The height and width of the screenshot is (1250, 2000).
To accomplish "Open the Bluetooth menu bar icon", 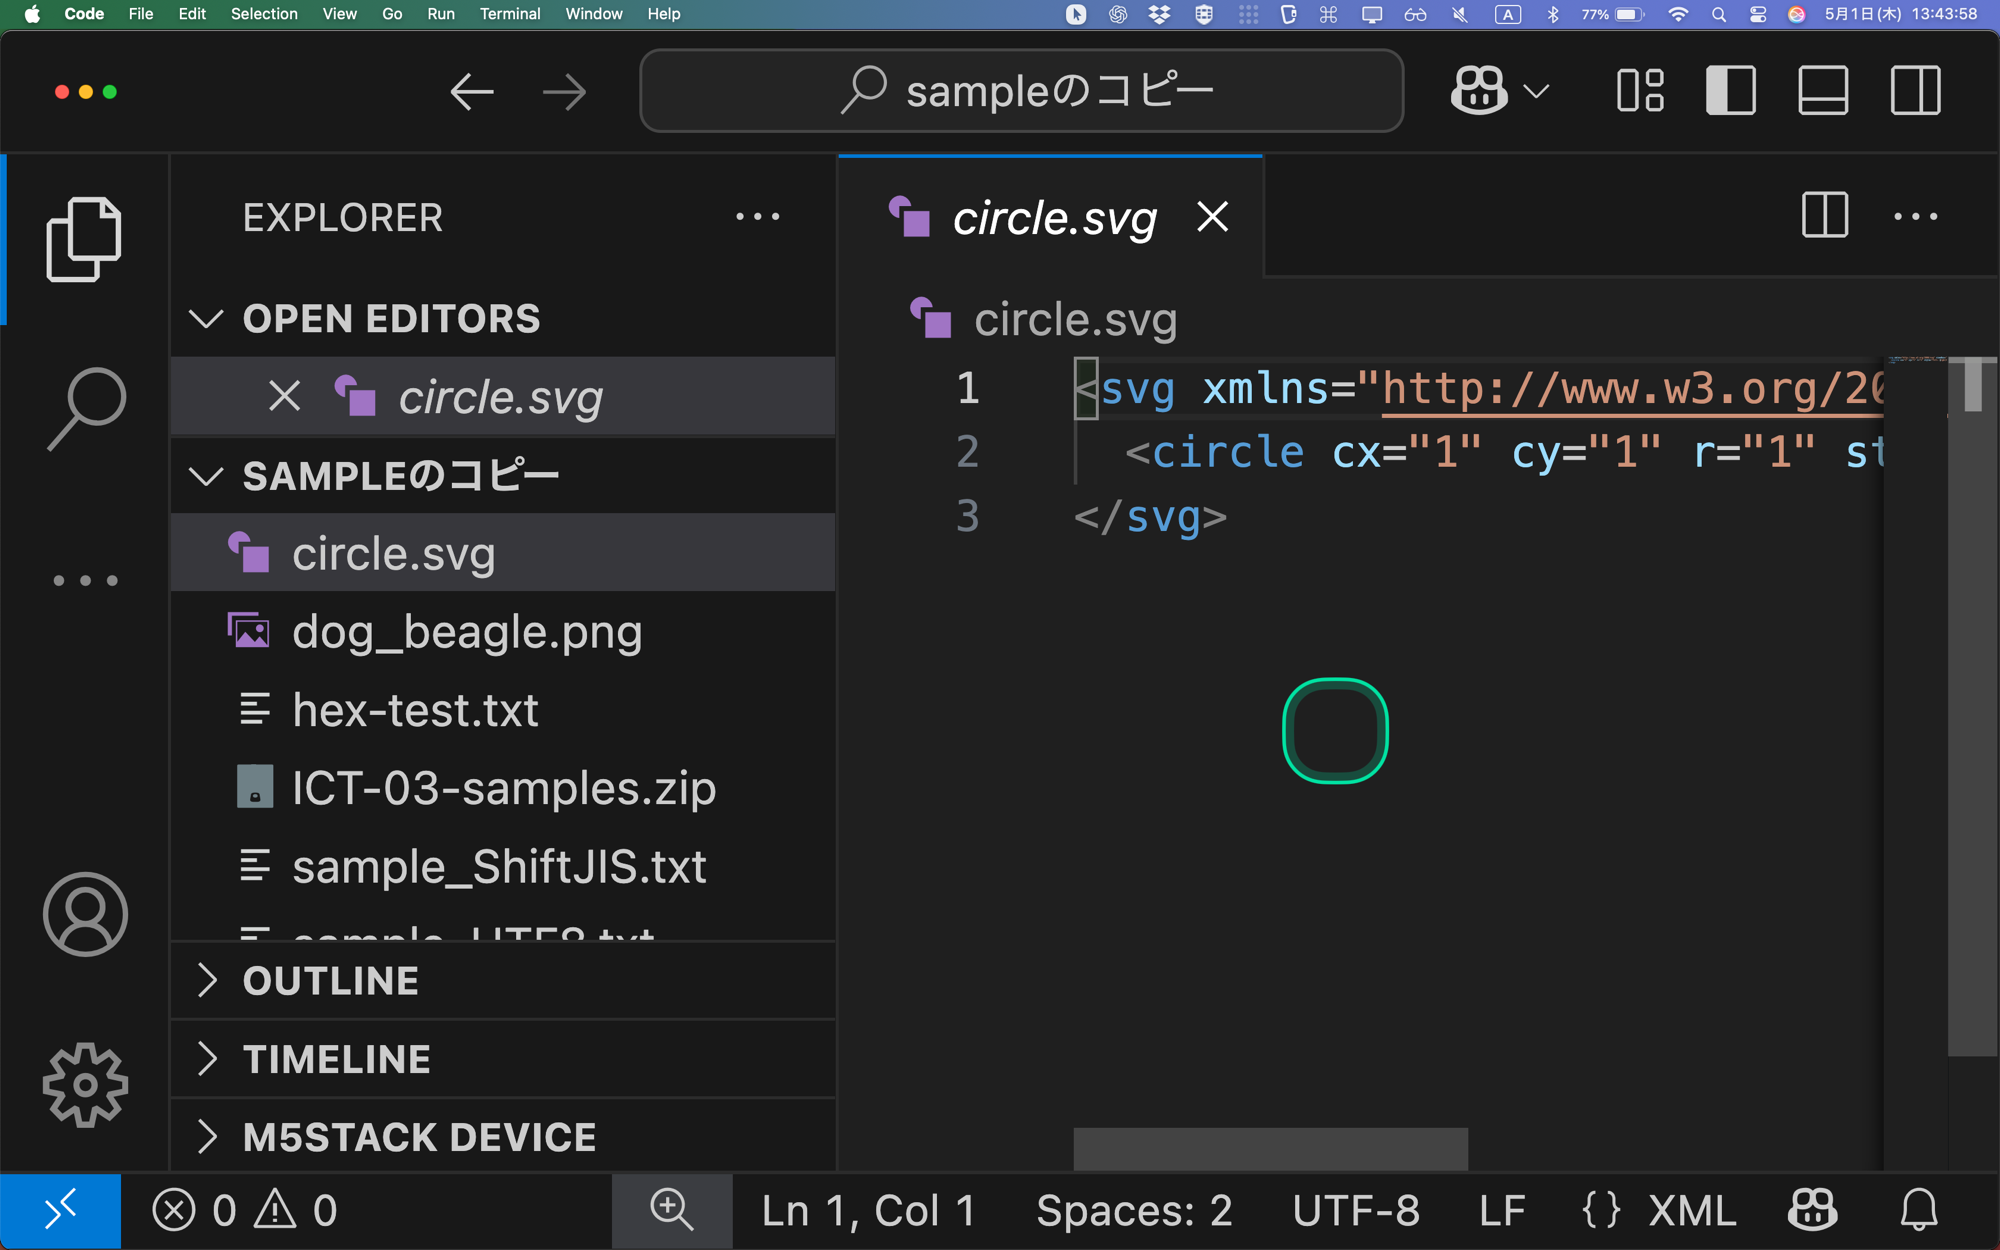I will tap(1553, 14).
